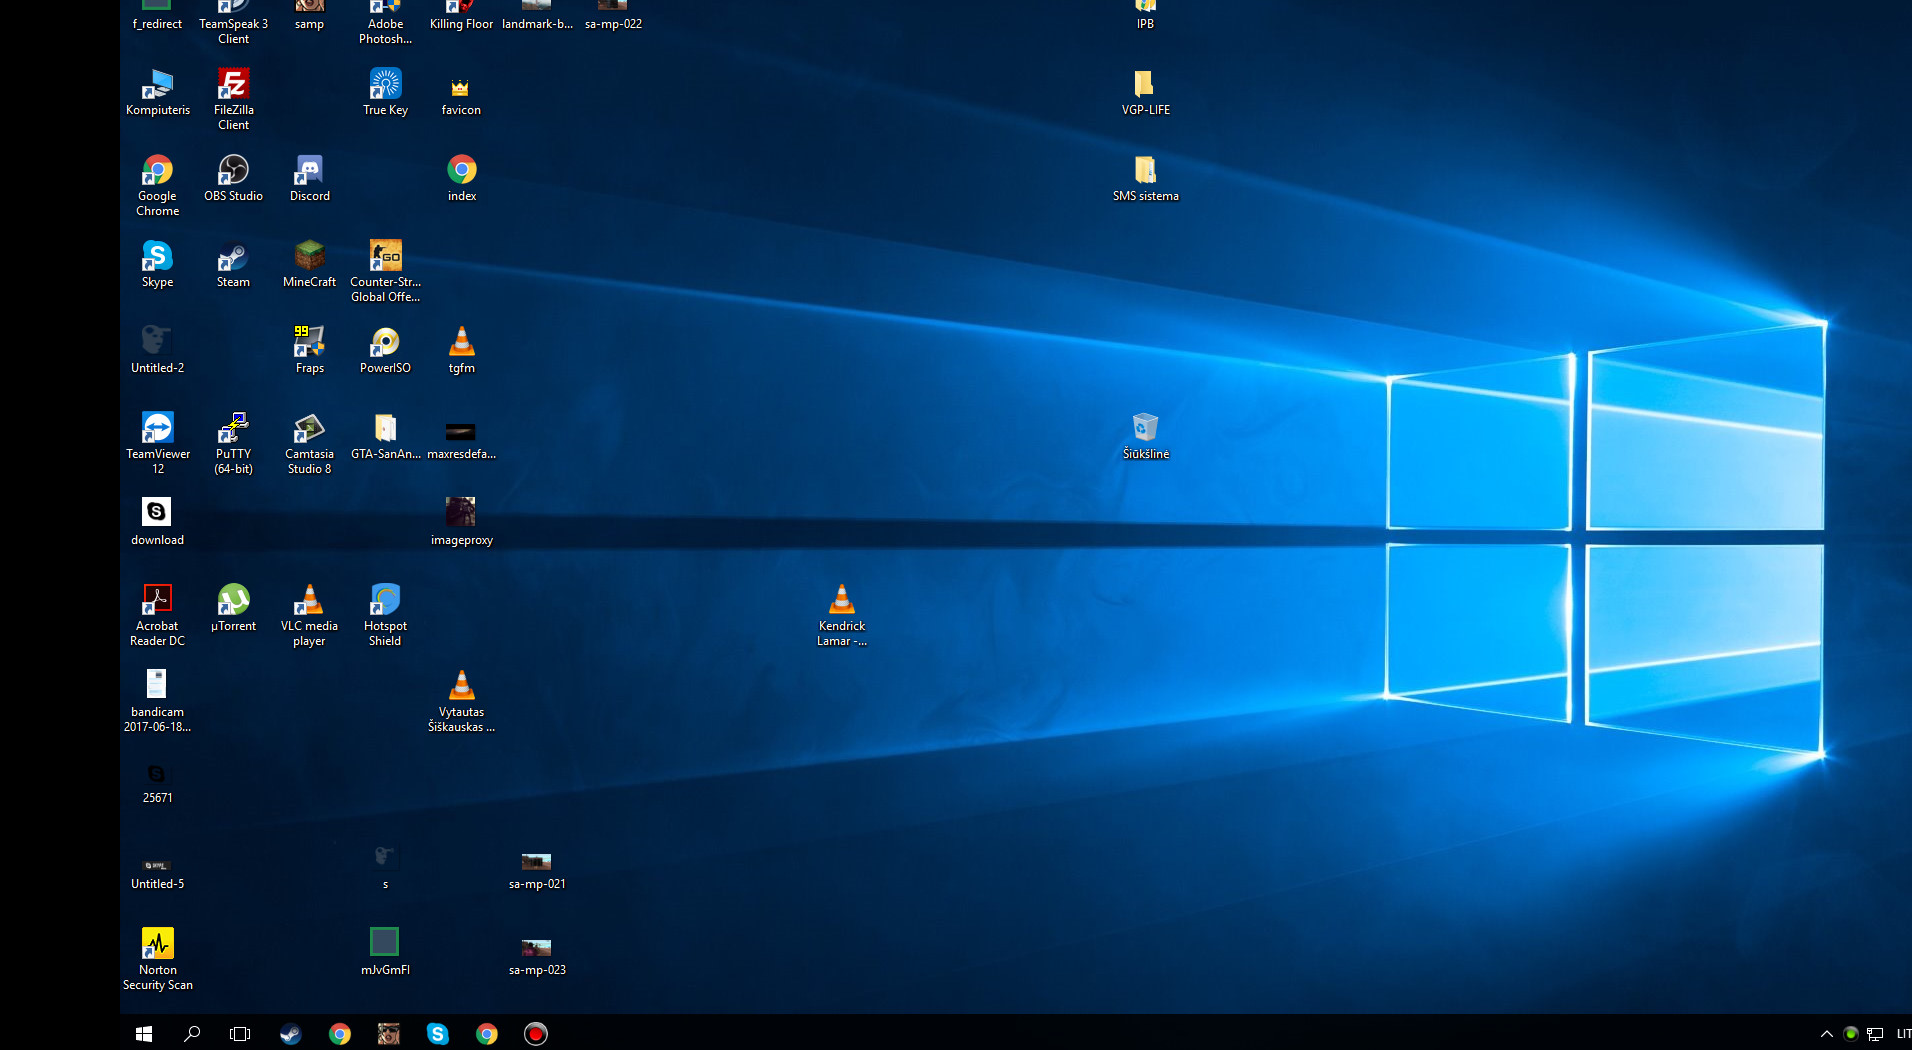This screenshot has height=1050, width=1912.
Task: Open Task View in the taskbar
Action: click(x=240, y=1033)
